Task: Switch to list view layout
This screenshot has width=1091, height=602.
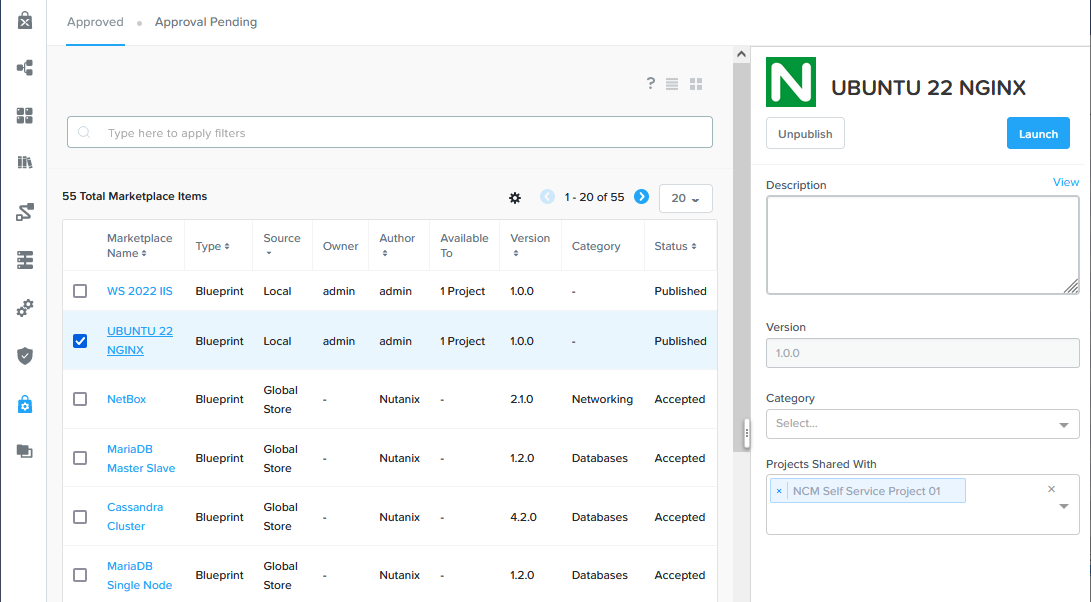Action: [x=672, y=84]
